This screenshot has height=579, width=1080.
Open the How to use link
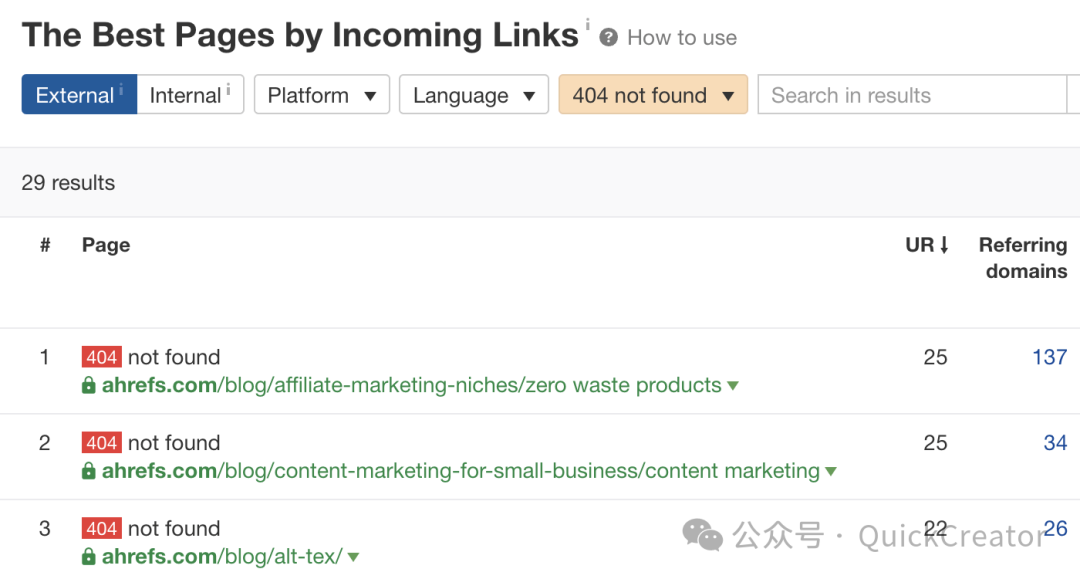coord(682,38)
